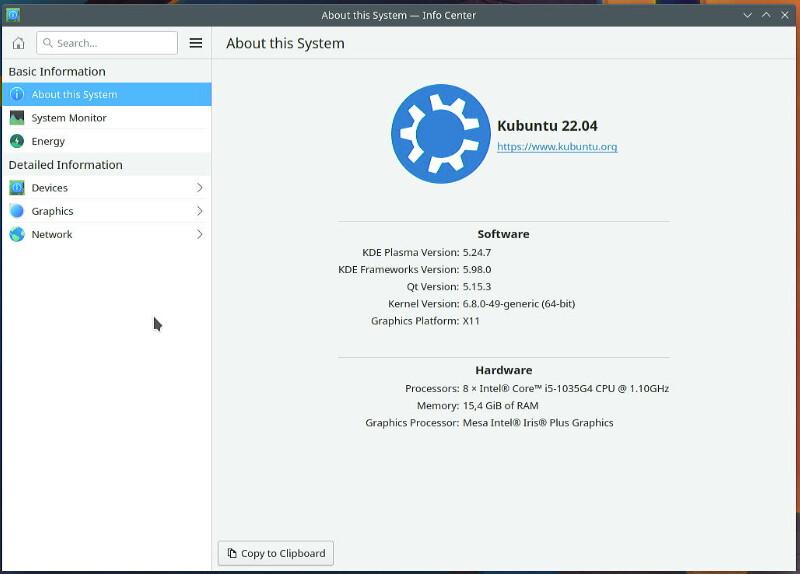This screenshot has height=574, width=800.
Task: Select the System Monitor entry
Action: [x=107, y=118]
